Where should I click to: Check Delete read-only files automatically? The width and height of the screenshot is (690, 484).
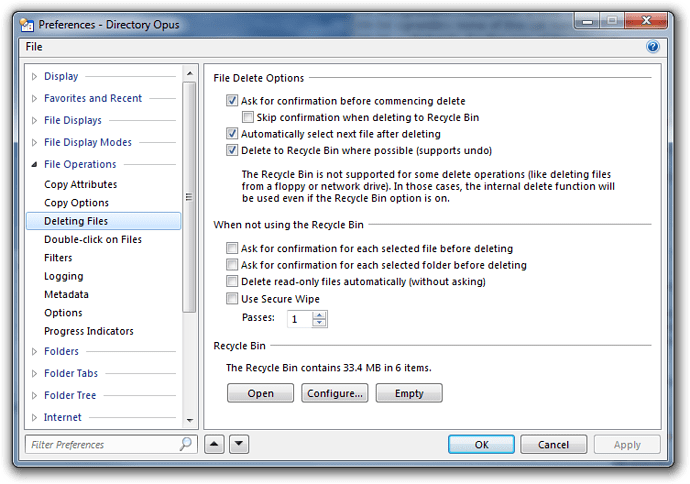tap(232, 281)
